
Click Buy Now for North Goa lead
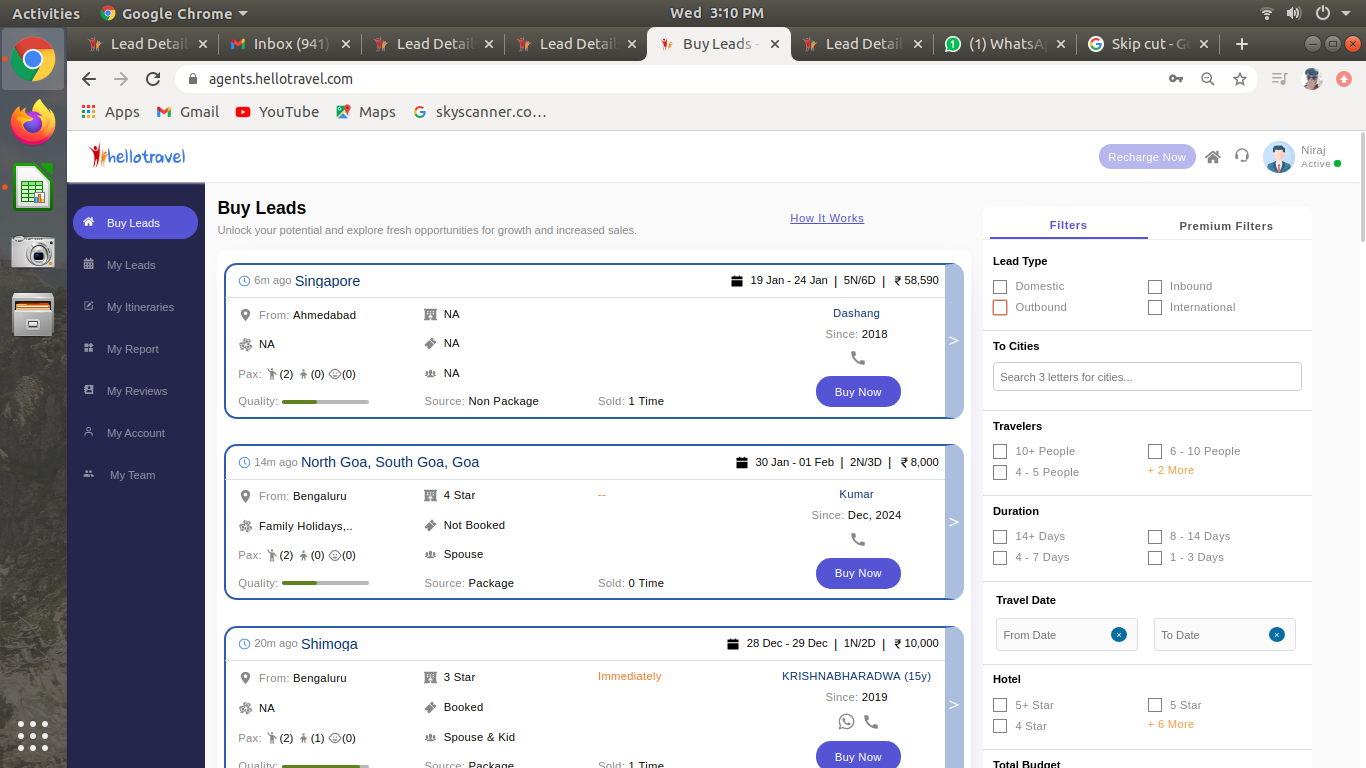pos(858,573)
